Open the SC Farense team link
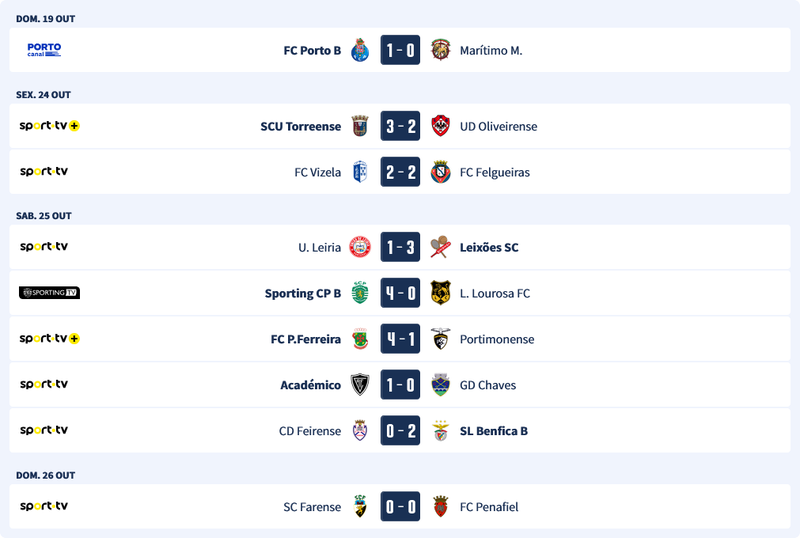This screenshot has height=538, width=800. [x=312, y=507]
